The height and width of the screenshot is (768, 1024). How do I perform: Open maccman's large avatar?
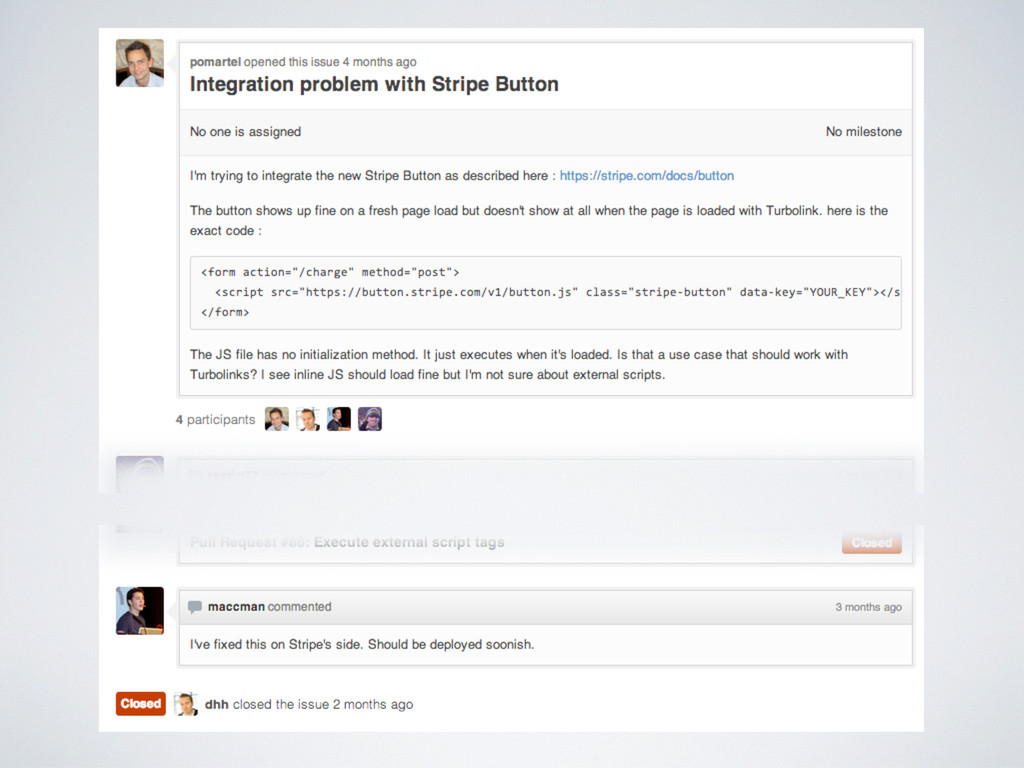pos(140,611)
